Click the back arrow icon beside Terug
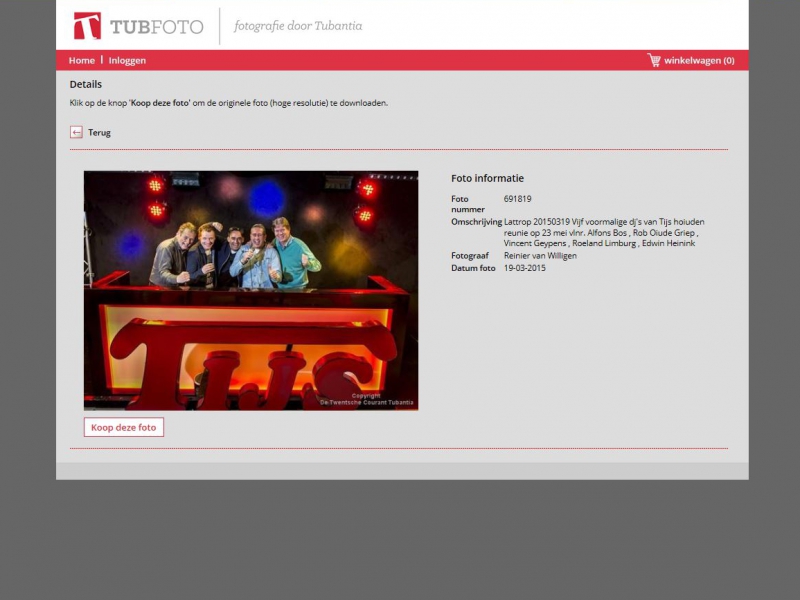Viewport: 800px width, 600px height. [x=76, y=132]
